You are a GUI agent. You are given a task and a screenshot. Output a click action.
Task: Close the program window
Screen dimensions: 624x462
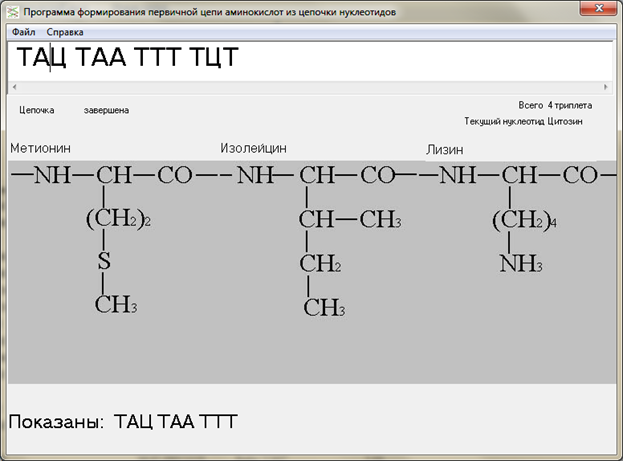601,10
